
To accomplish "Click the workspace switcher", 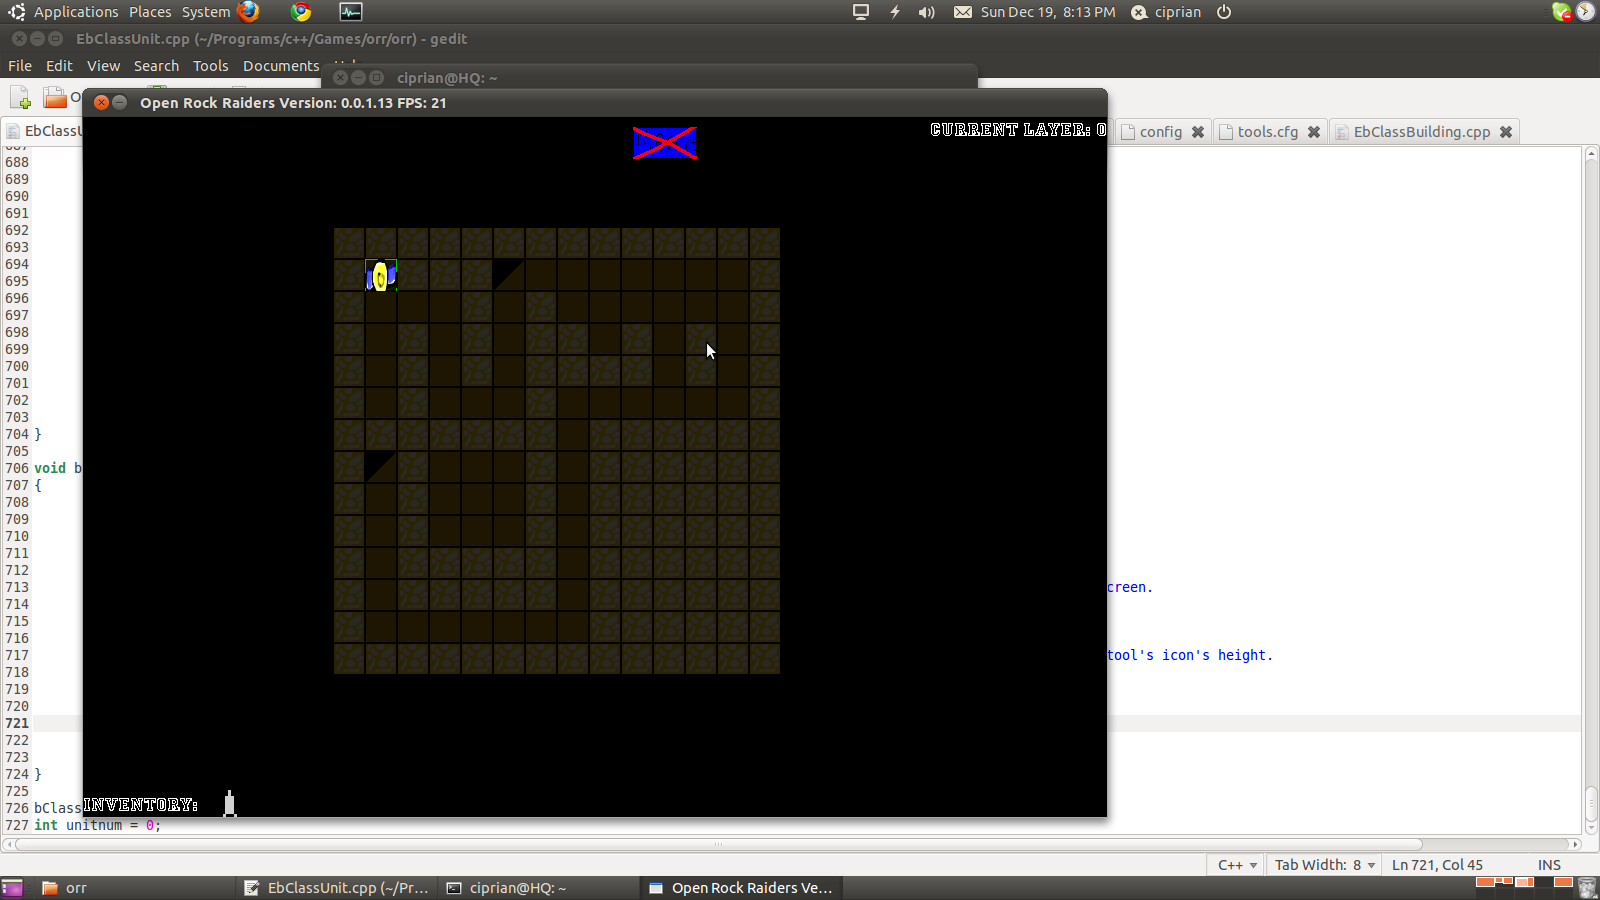I will (x=1524, y=887).
